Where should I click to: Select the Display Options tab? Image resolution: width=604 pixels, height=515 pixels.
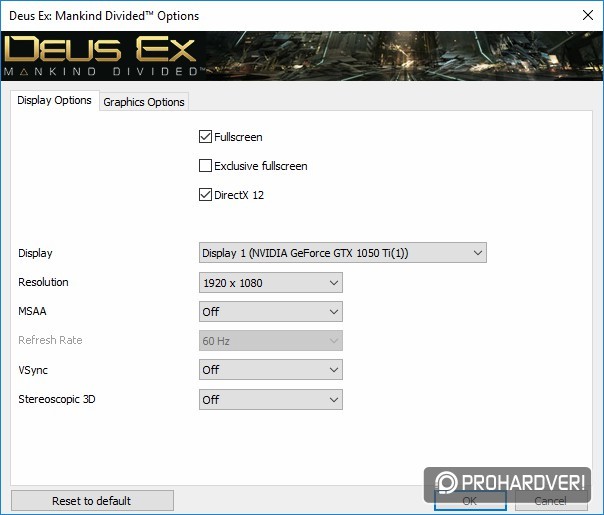pos(54,101)
